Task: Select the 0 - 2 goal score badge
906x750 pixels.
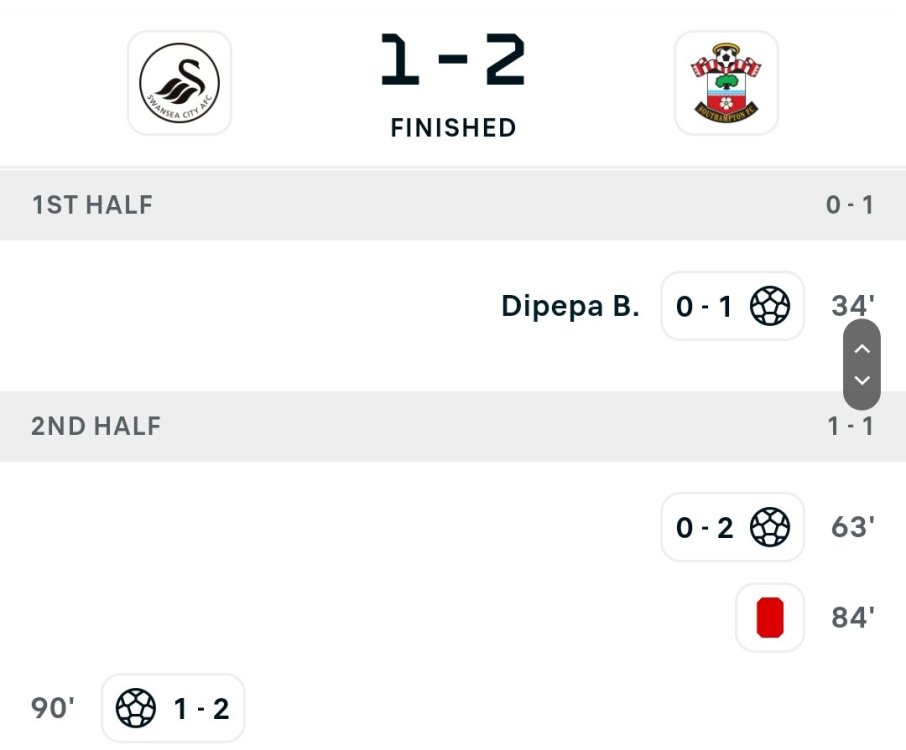Action: (704, 527)
